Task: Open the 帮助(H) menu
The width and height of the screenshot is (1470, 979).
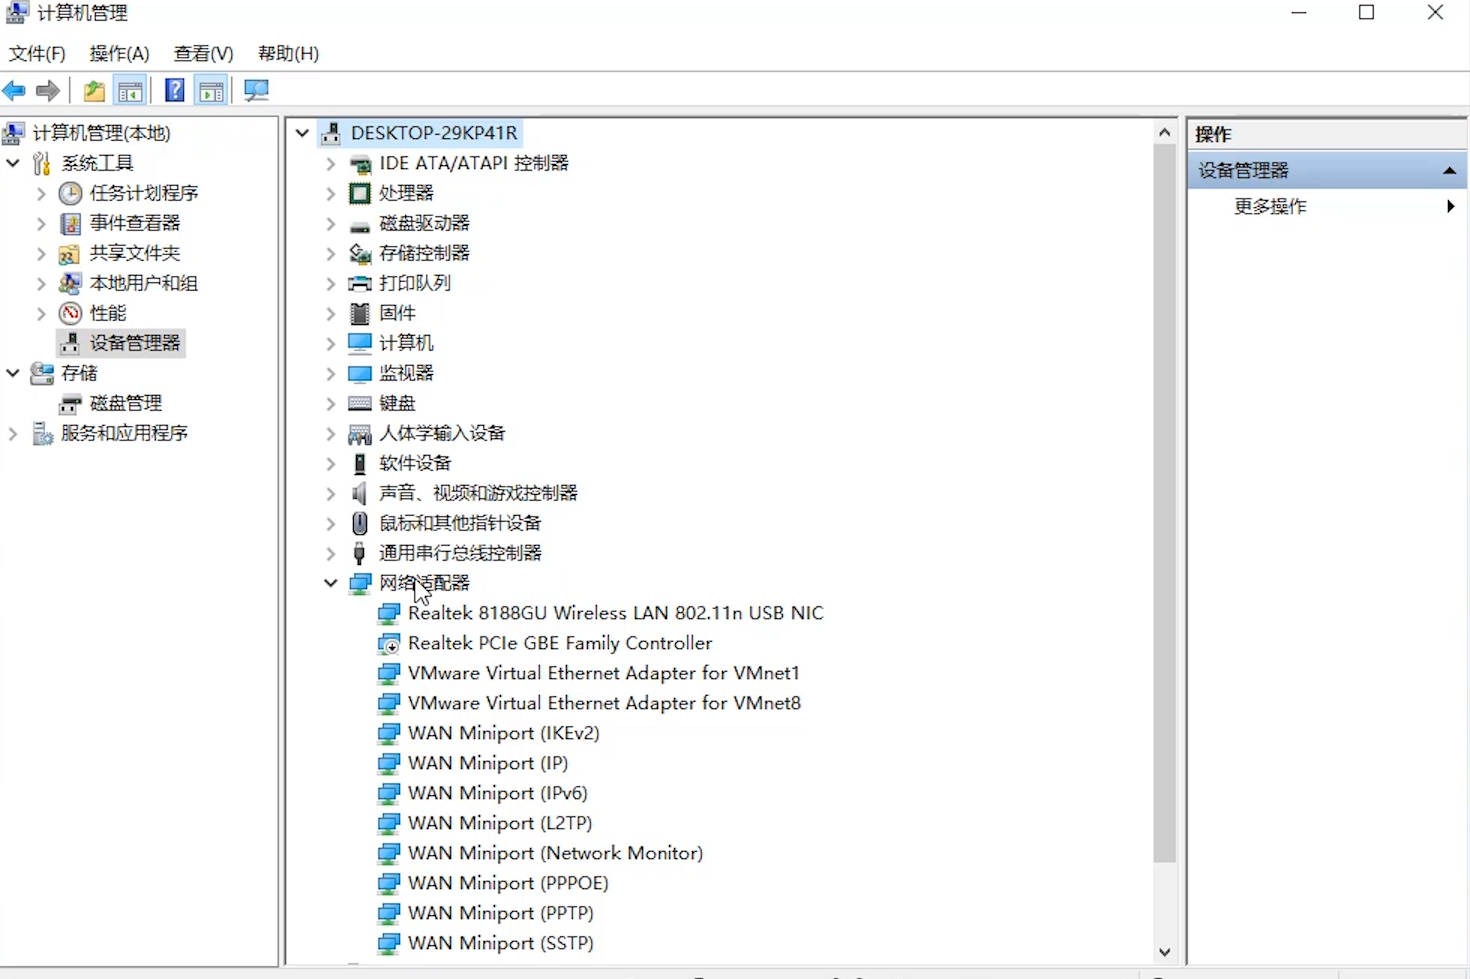Action: 288,53
